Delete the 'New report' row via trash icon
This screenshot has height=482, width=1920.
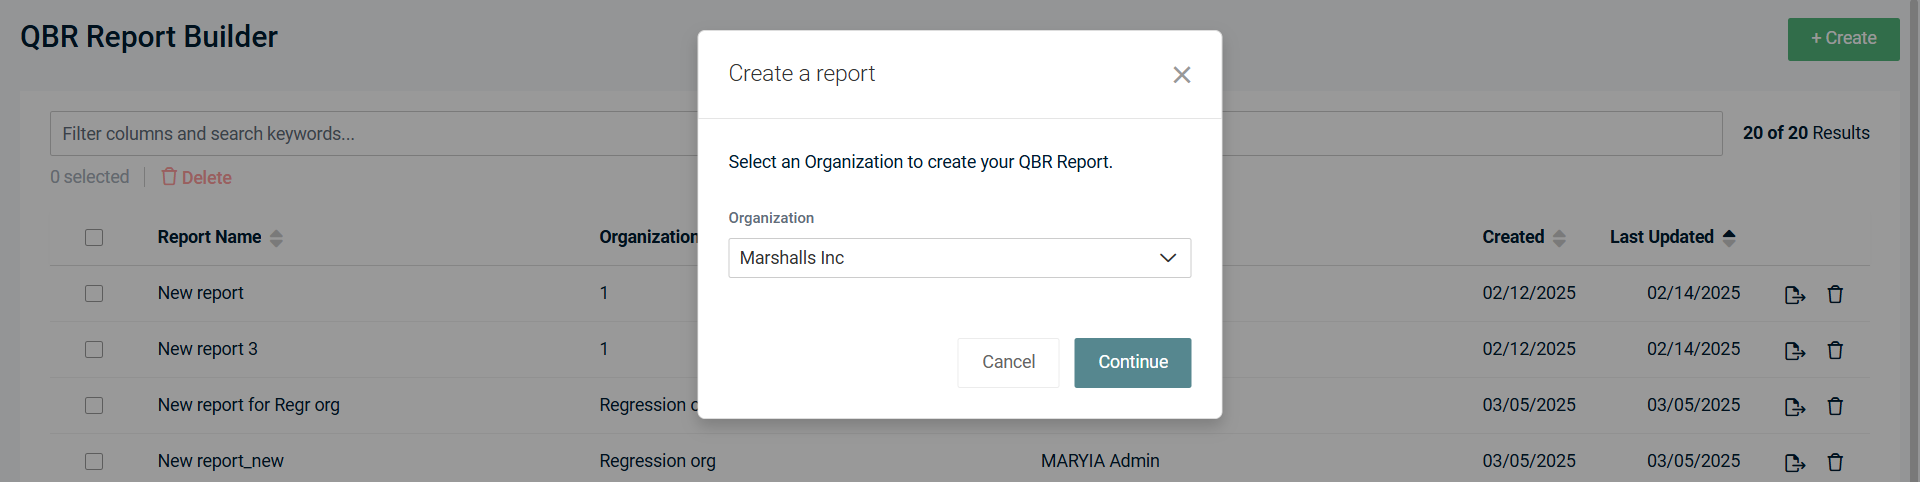click(x=1834, y=295)
